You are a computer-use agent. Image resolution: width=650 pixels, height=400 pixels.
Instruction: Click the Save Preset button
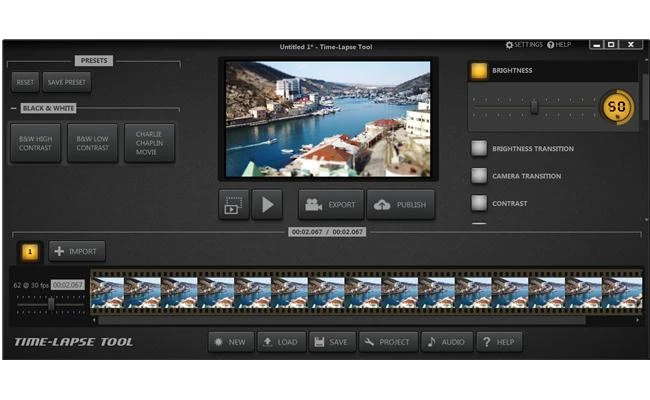(x=67, y=82)
